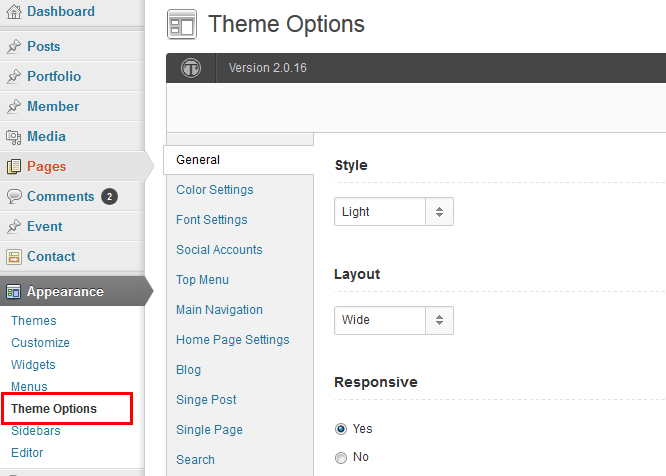Click the Posts pin icon

click(14, 47)
